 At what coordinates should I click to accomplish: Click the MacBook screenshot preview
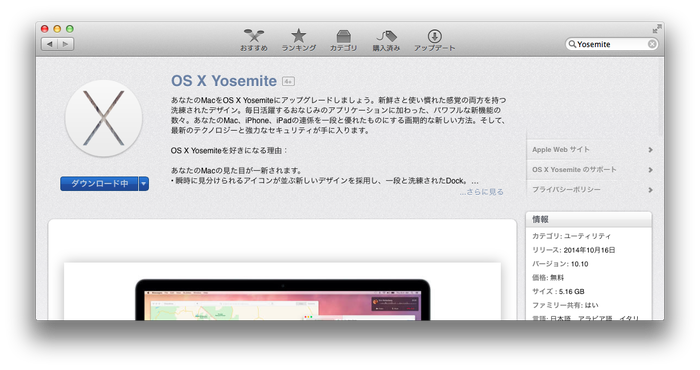click(282, 299)
